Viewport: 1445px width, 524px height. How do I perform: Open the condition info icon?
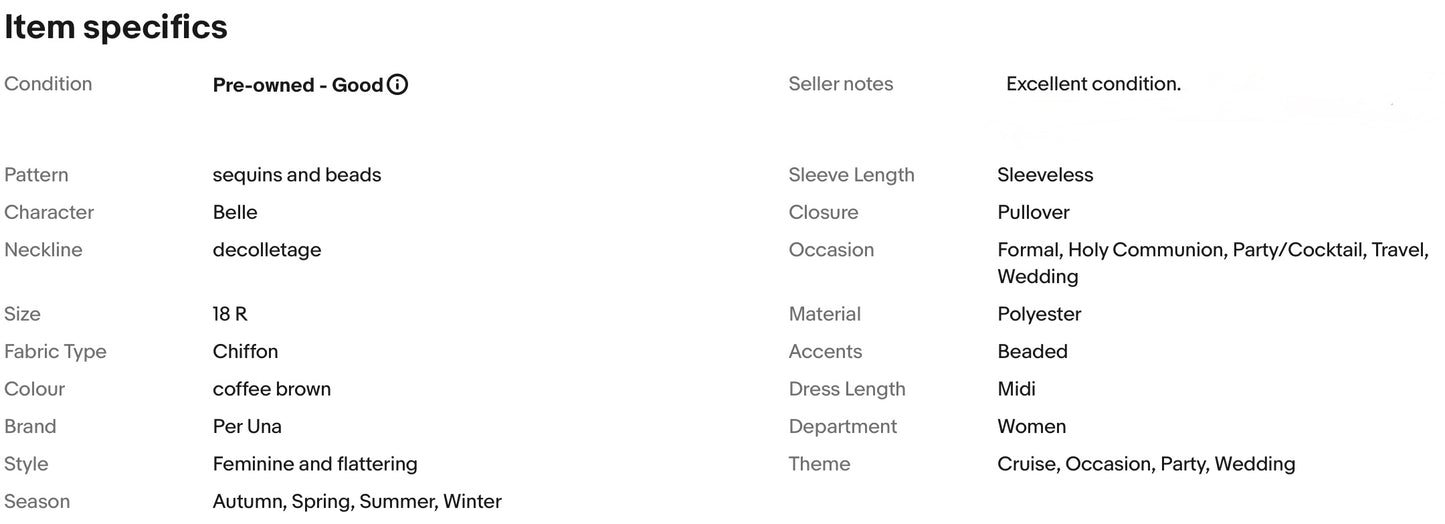pyautogui.click(x=397, y=85)
